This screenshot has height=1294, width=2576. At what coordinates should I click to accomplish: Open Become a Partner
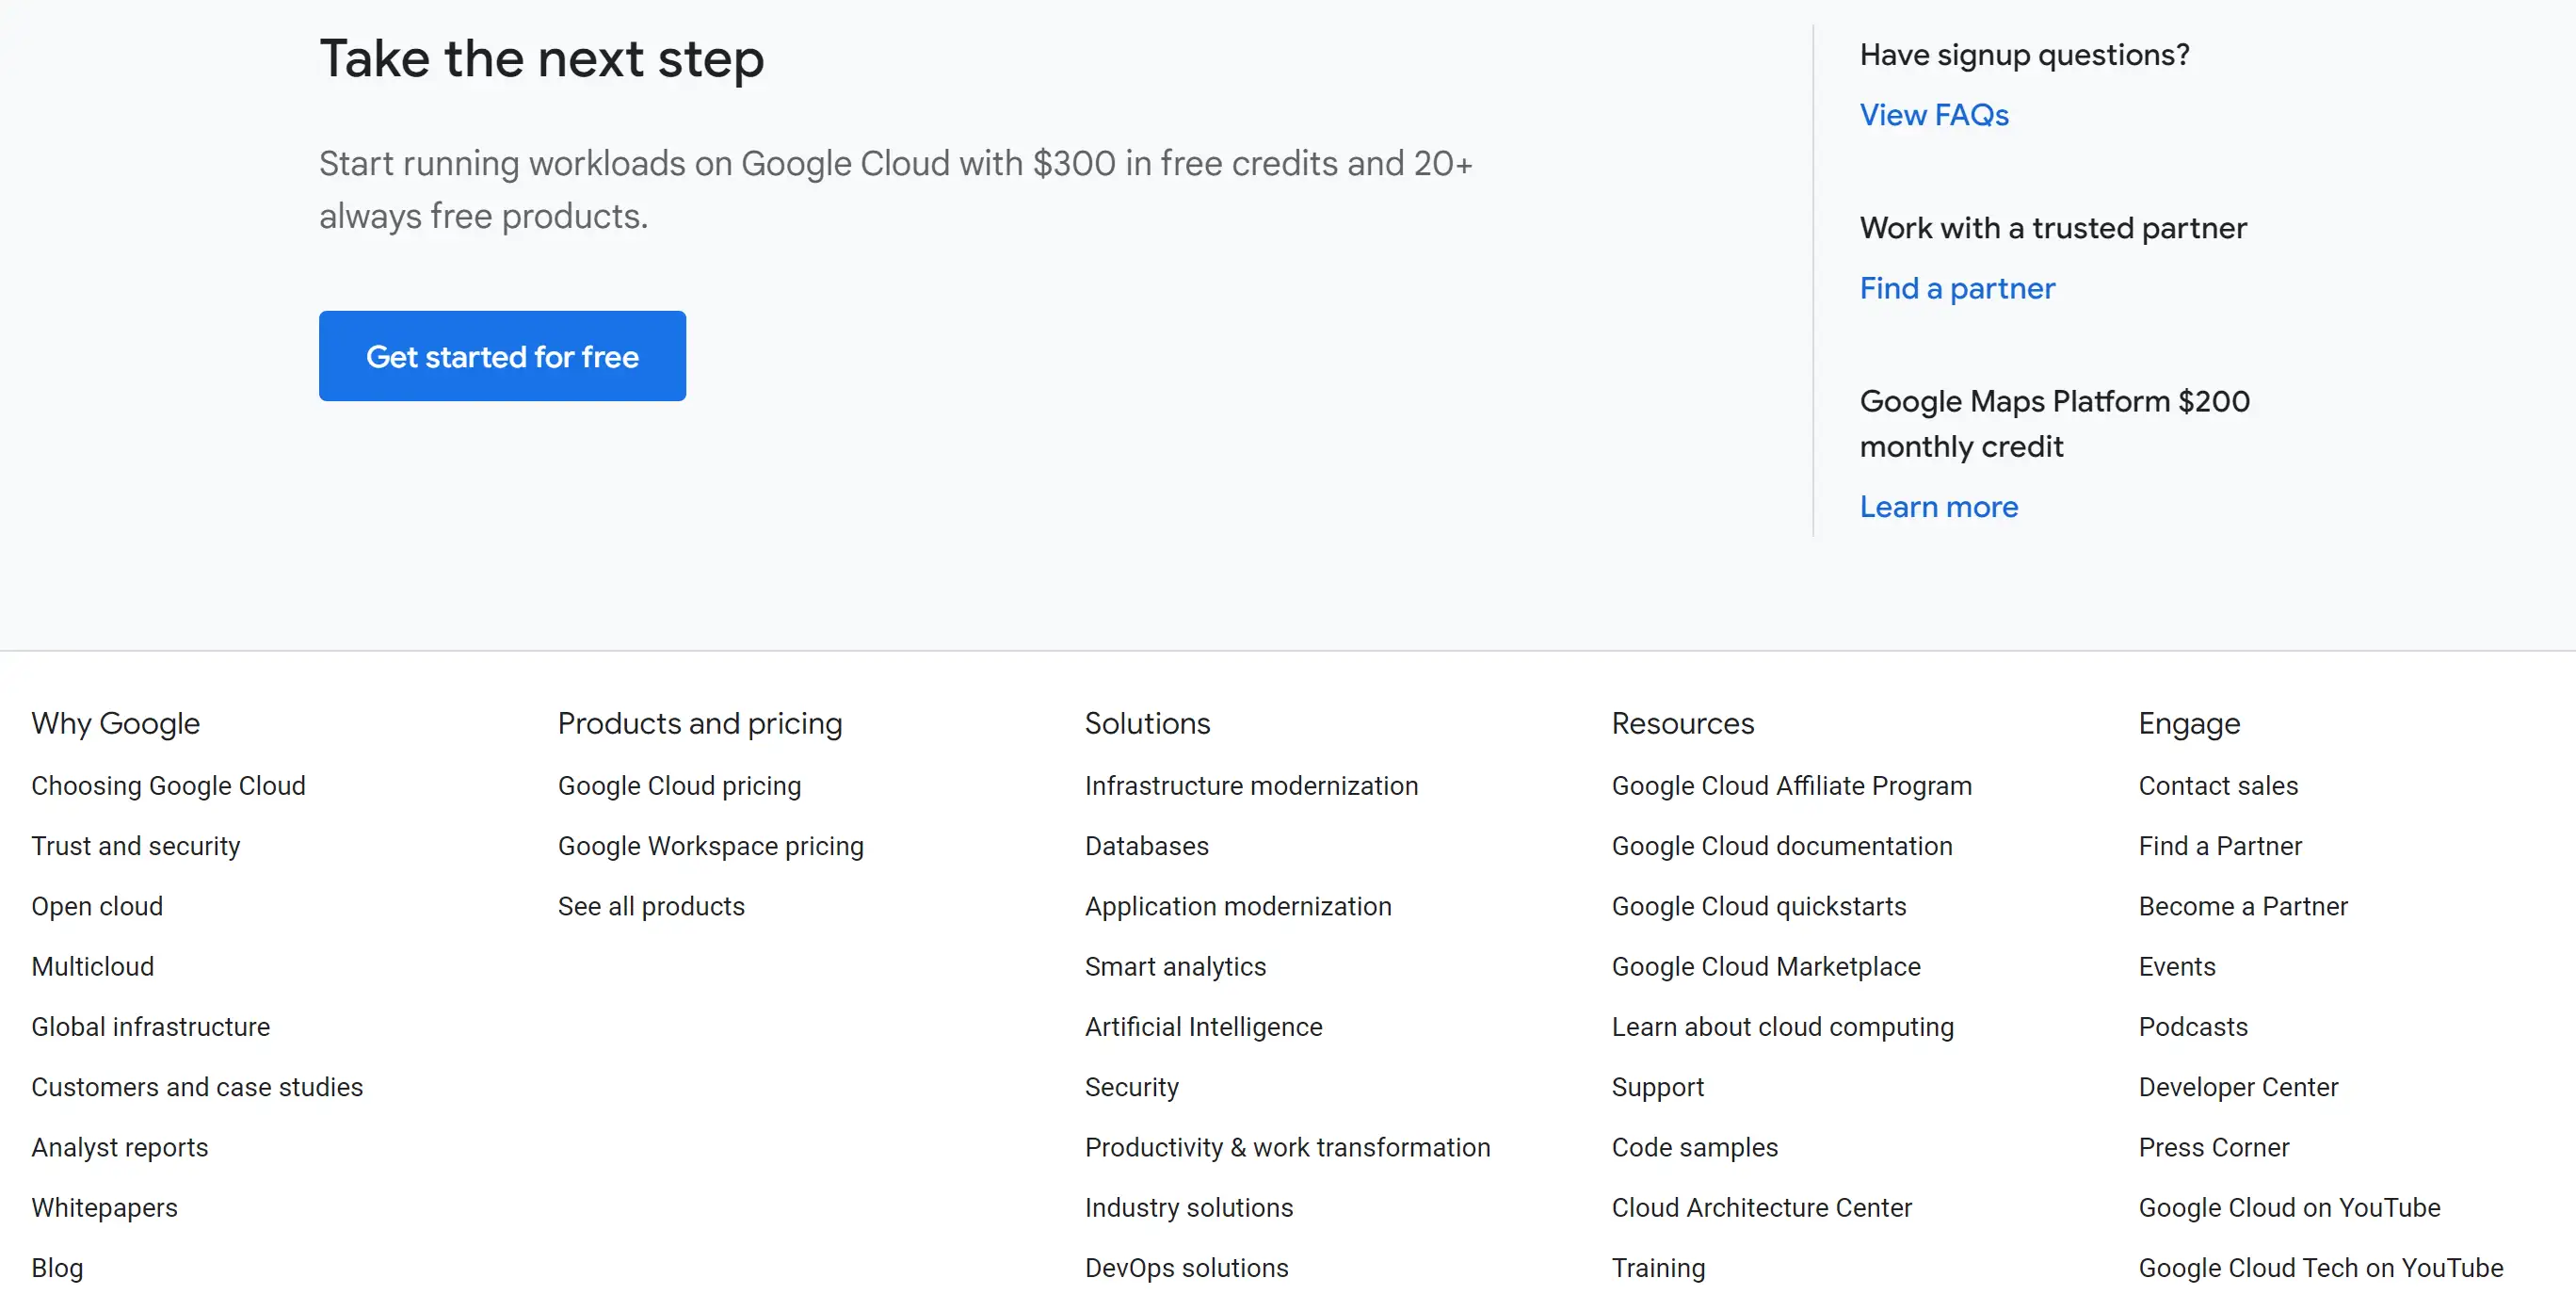pos(2242,906)
